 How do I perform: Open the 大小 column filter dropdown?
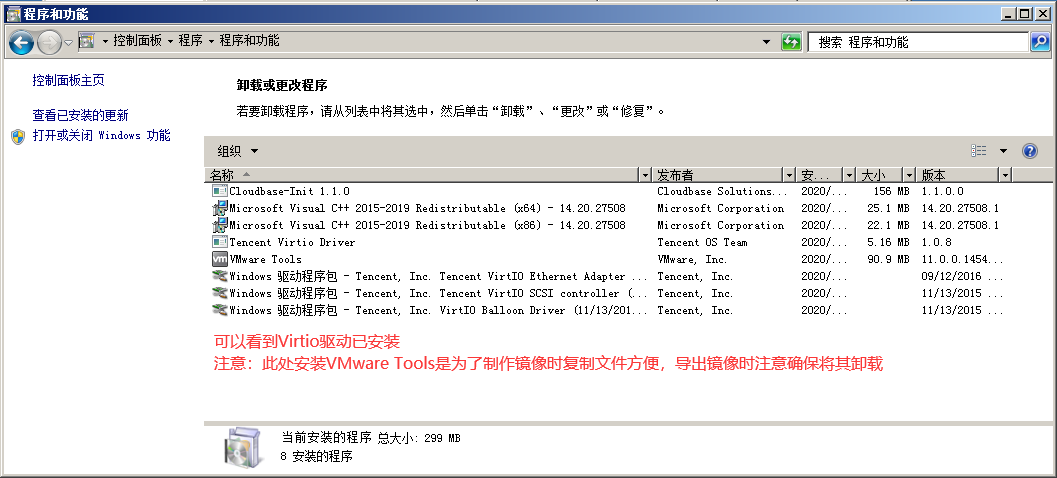tap(910, 175)
